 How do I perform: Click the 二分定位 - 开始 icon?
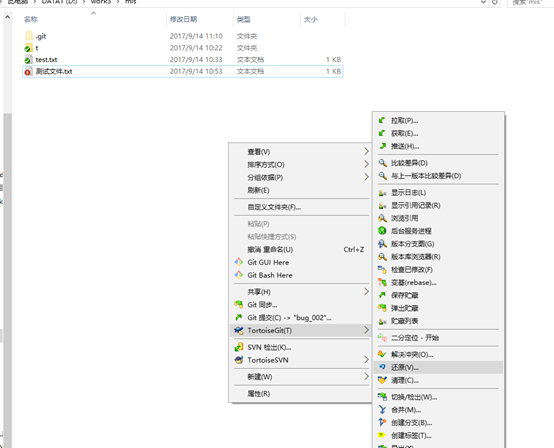(x=382, y=337)
